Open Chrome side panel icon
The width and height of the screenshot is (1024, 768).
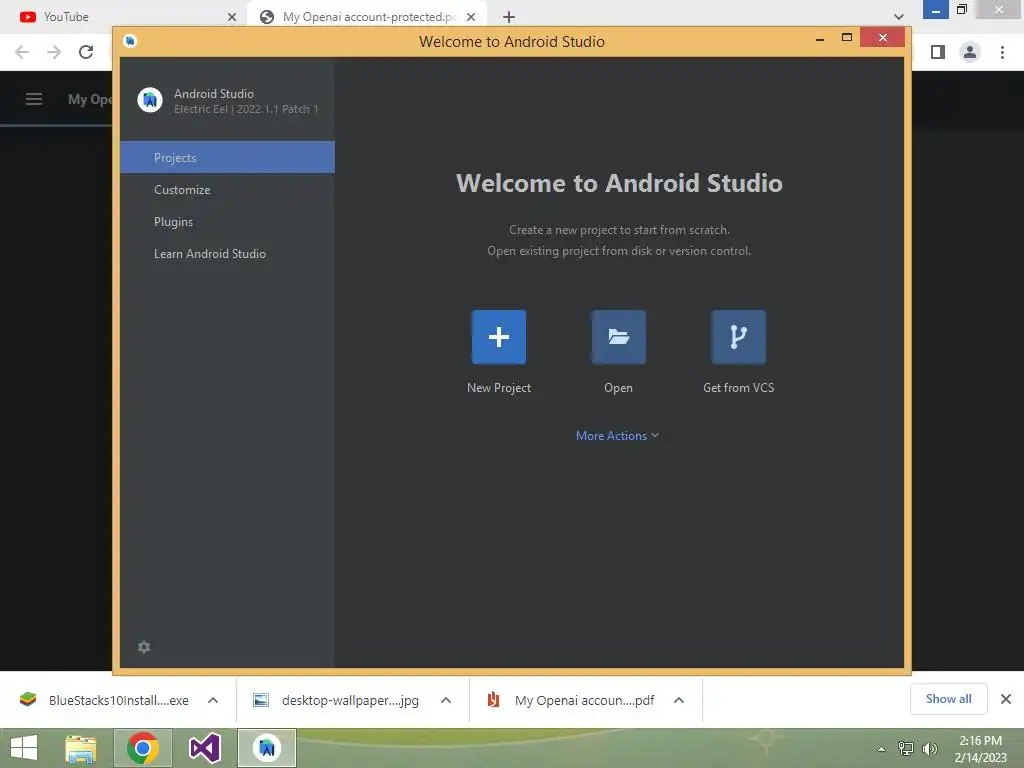click(938, 52)
